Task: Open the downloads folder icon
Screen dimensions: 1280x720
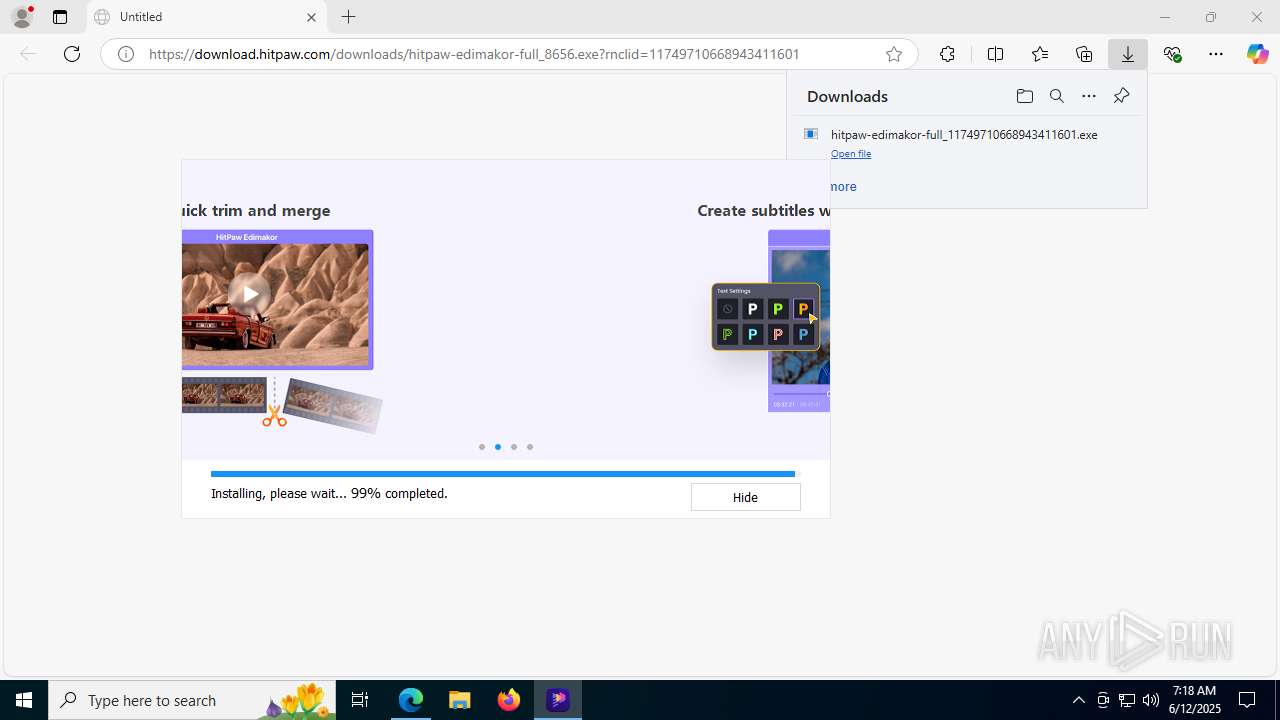Action: tap(1024, 96)
